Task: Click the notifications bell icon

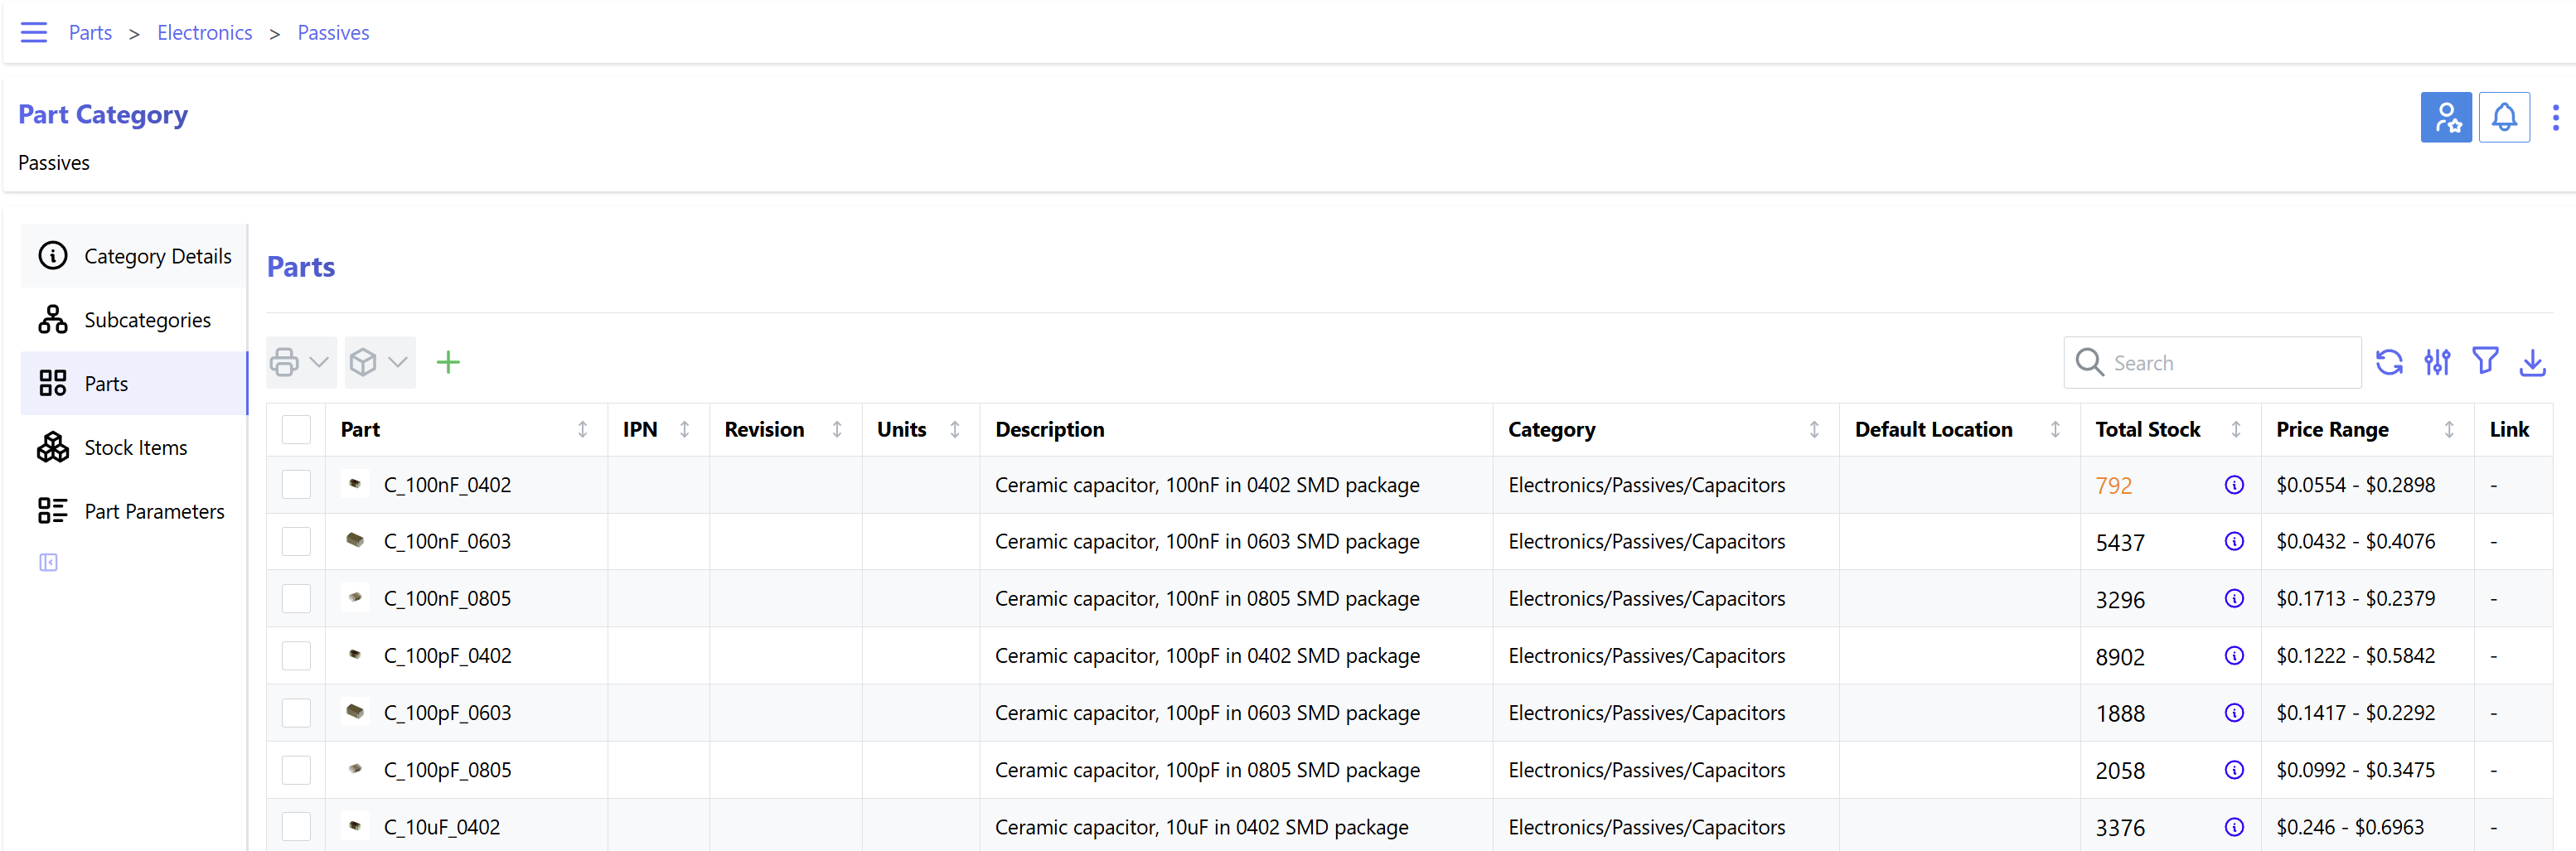Action: tap(2503, 118)
